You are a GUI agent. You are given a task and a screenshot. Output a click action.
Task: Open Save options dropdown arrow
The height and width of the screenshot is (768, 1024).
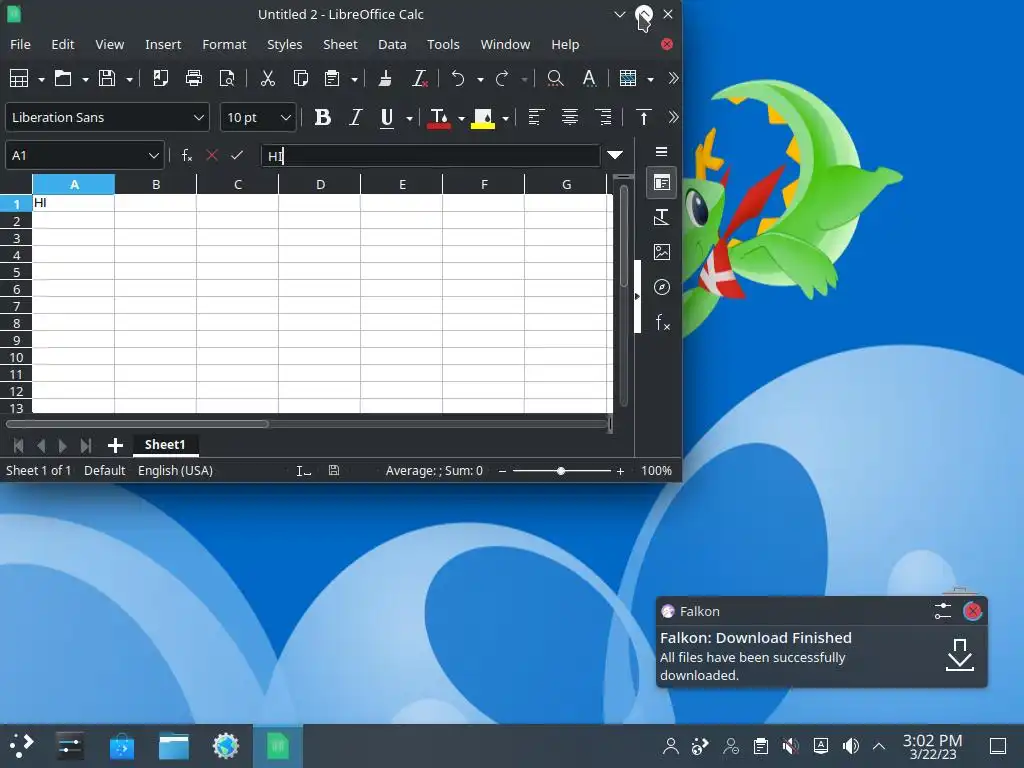pyautogui.click(x=129, y=80)
